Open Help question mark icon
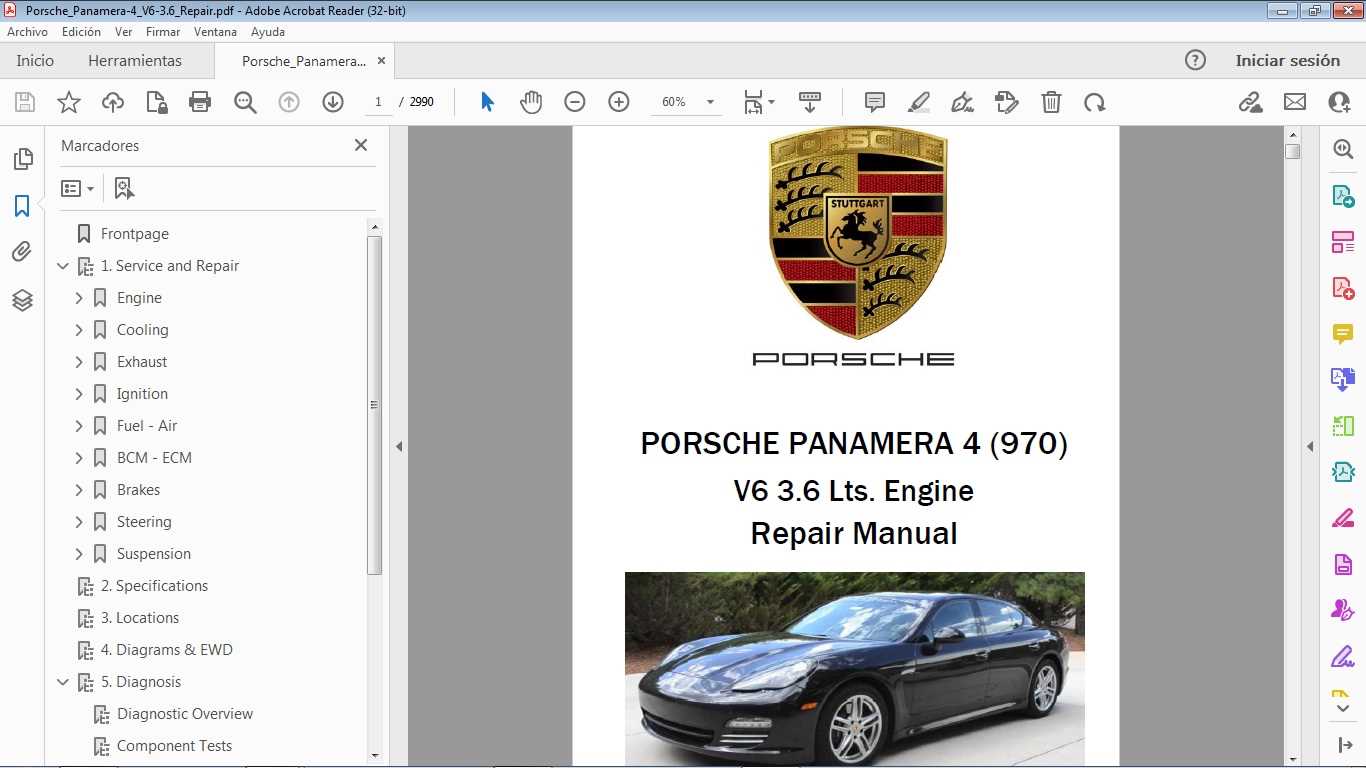Screen dimensions: 1366x768 pos(1195,60)
